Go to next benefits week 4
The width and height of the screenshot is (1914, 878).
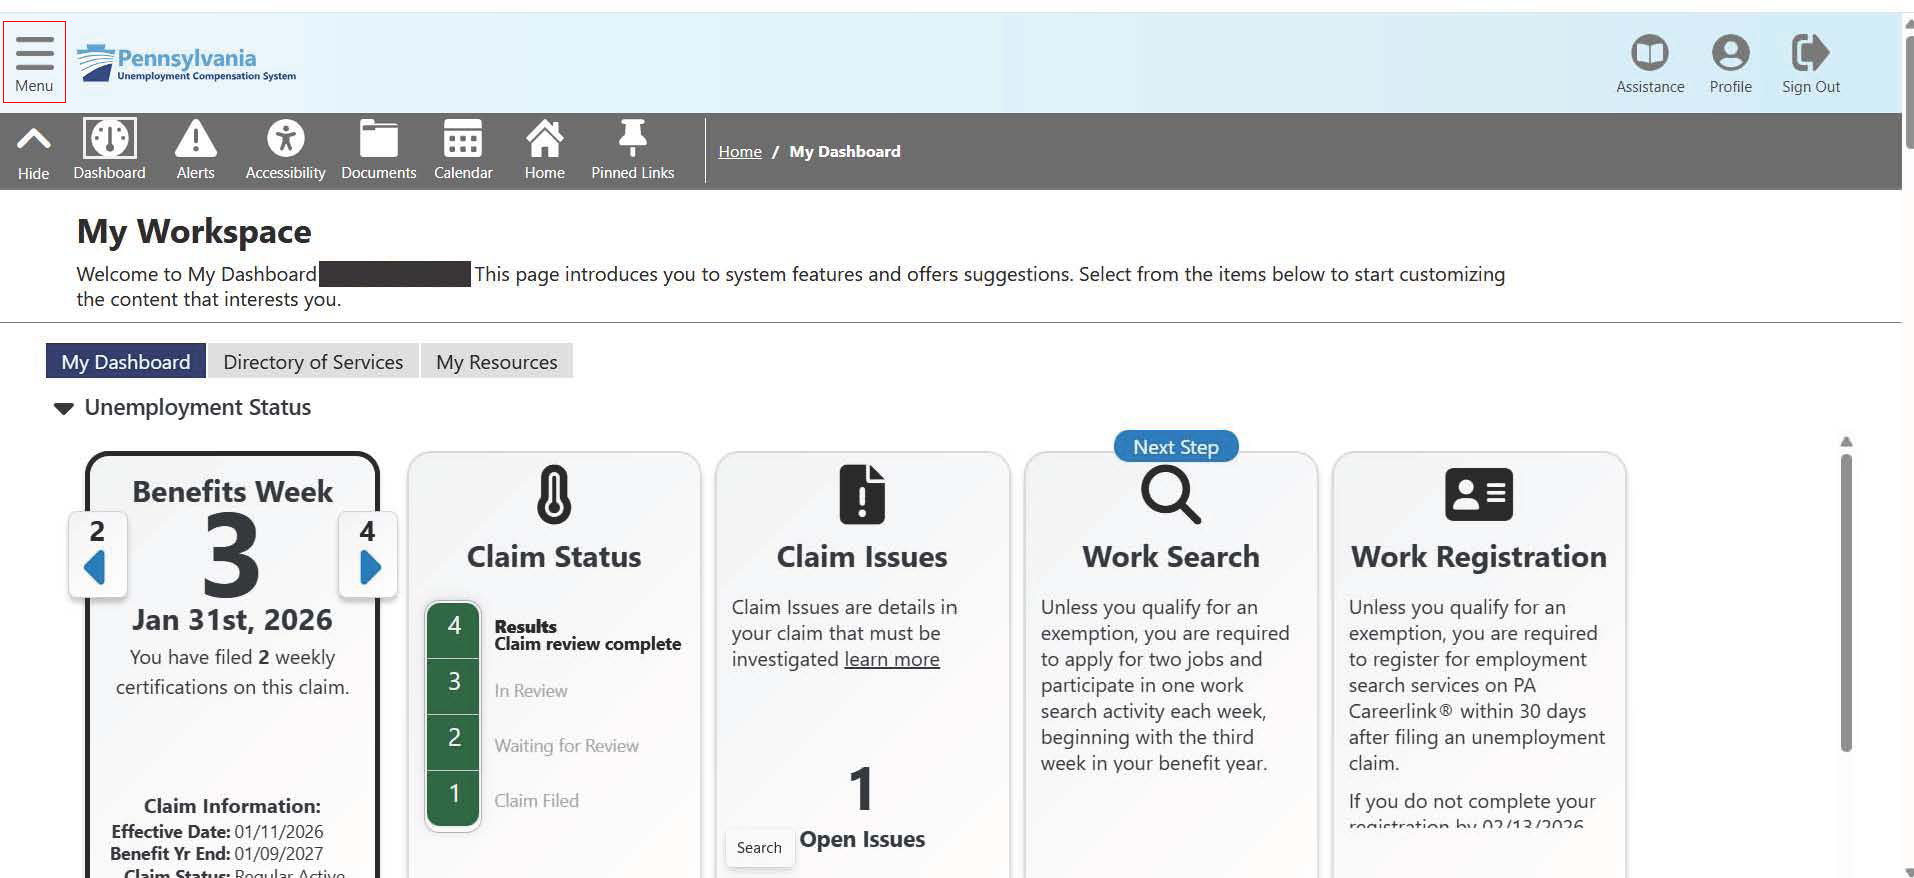(x=368, y=555)
